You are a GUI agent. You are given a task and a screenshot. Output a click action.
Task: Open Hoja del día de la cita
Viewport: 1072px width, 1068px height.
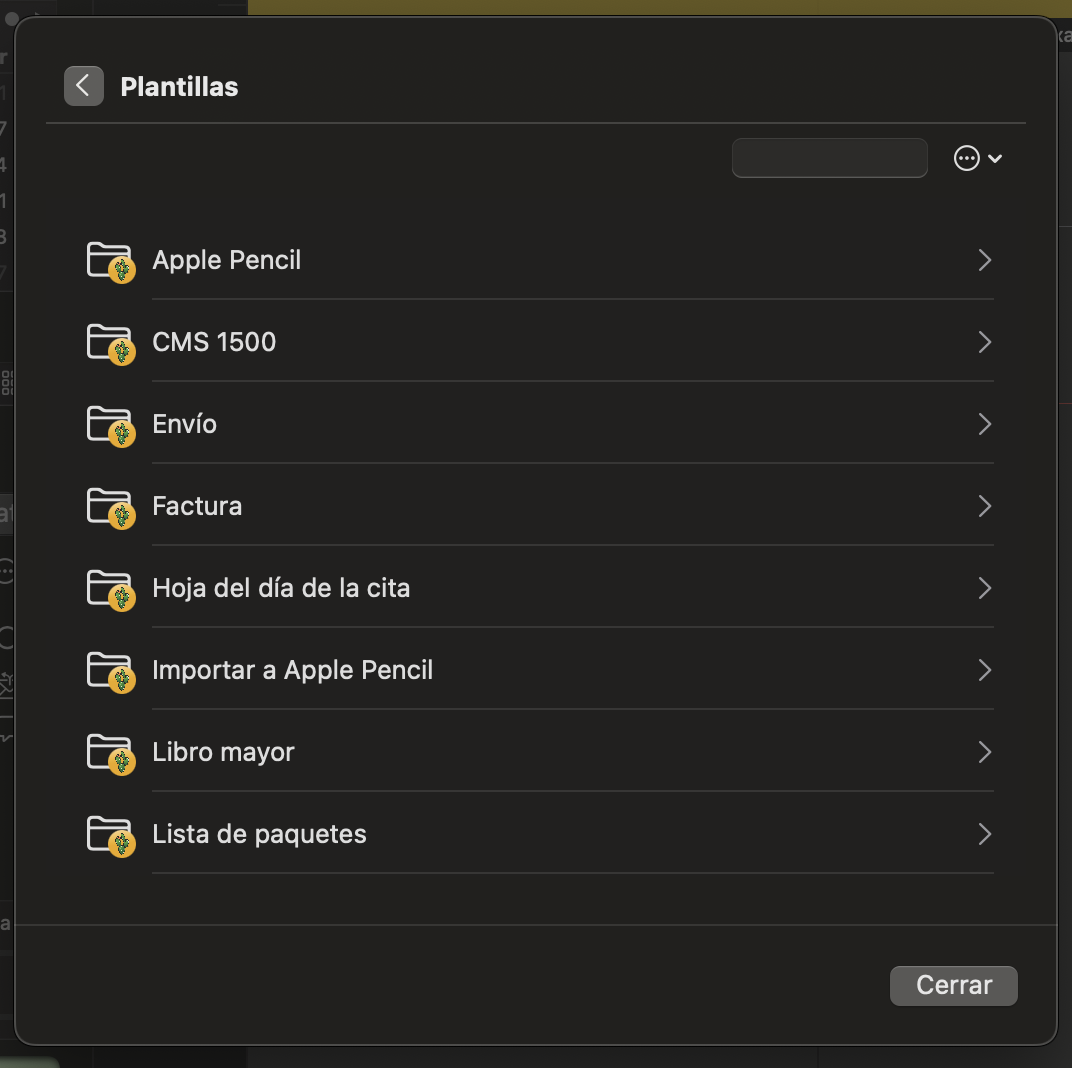coord(539,588)
